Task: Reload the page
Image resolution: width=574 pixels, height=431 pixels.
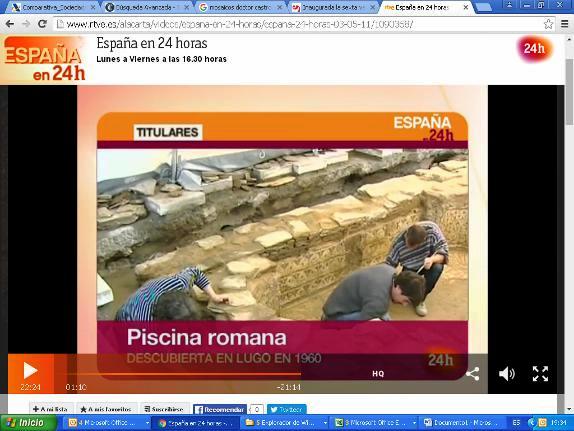Action: click(x=42, y=24)
